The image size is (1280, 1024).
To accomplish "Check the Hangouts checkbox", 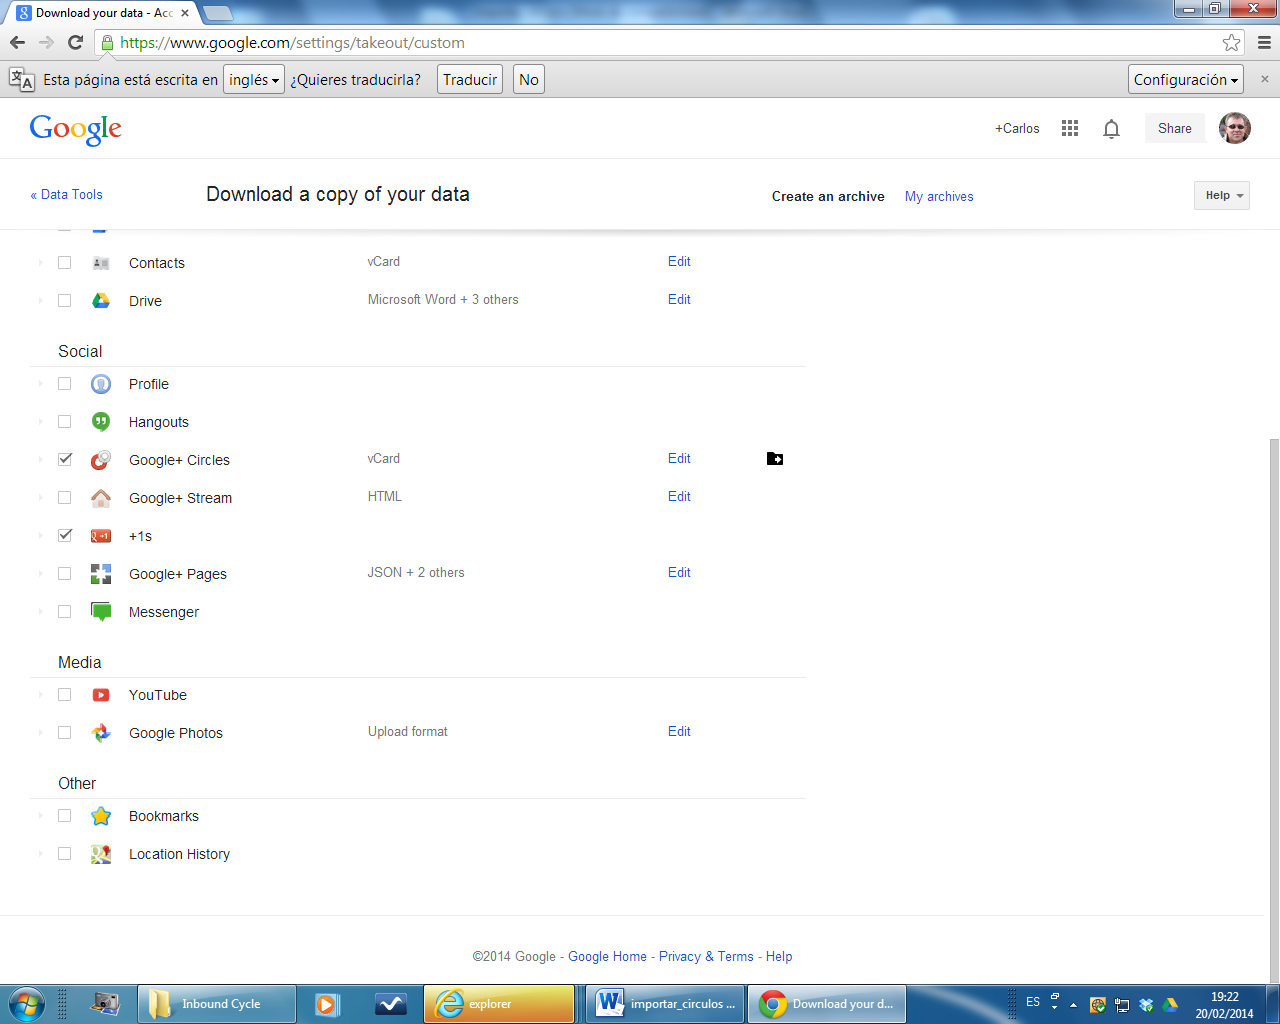I will pyautogui.click(x=65, y=421).
